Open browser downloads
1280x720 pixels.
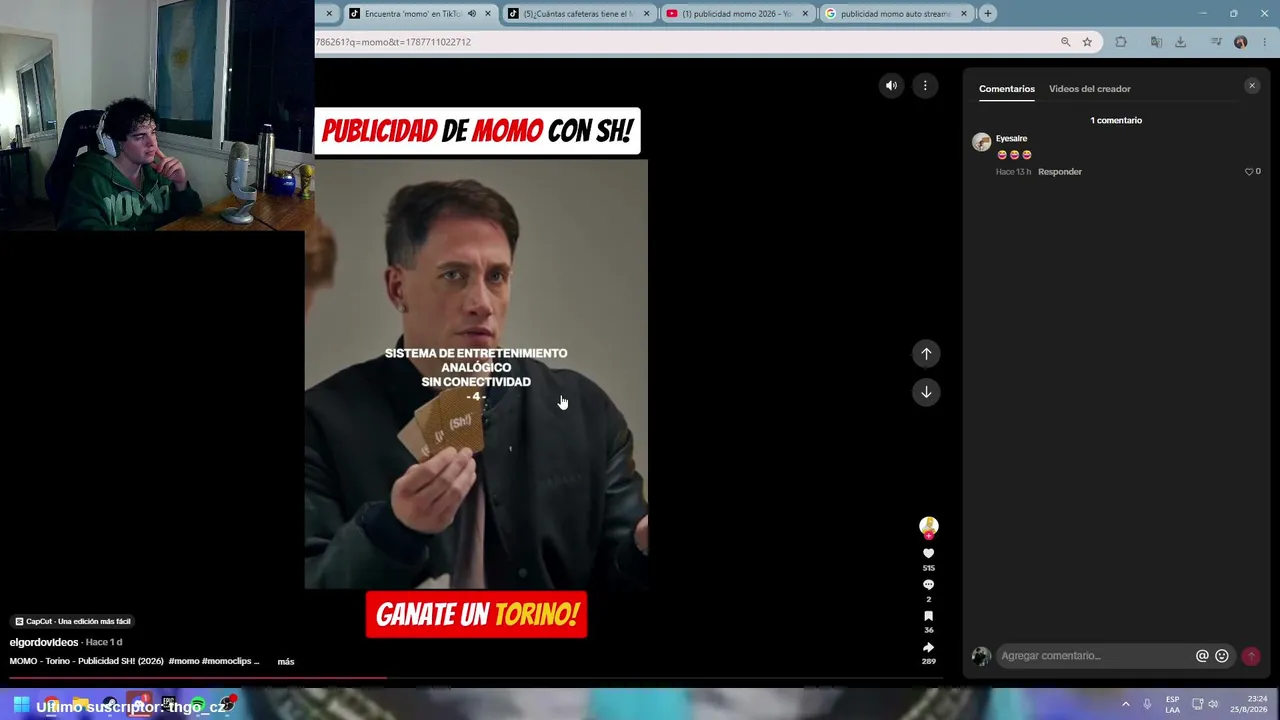tap(1180, 42)
